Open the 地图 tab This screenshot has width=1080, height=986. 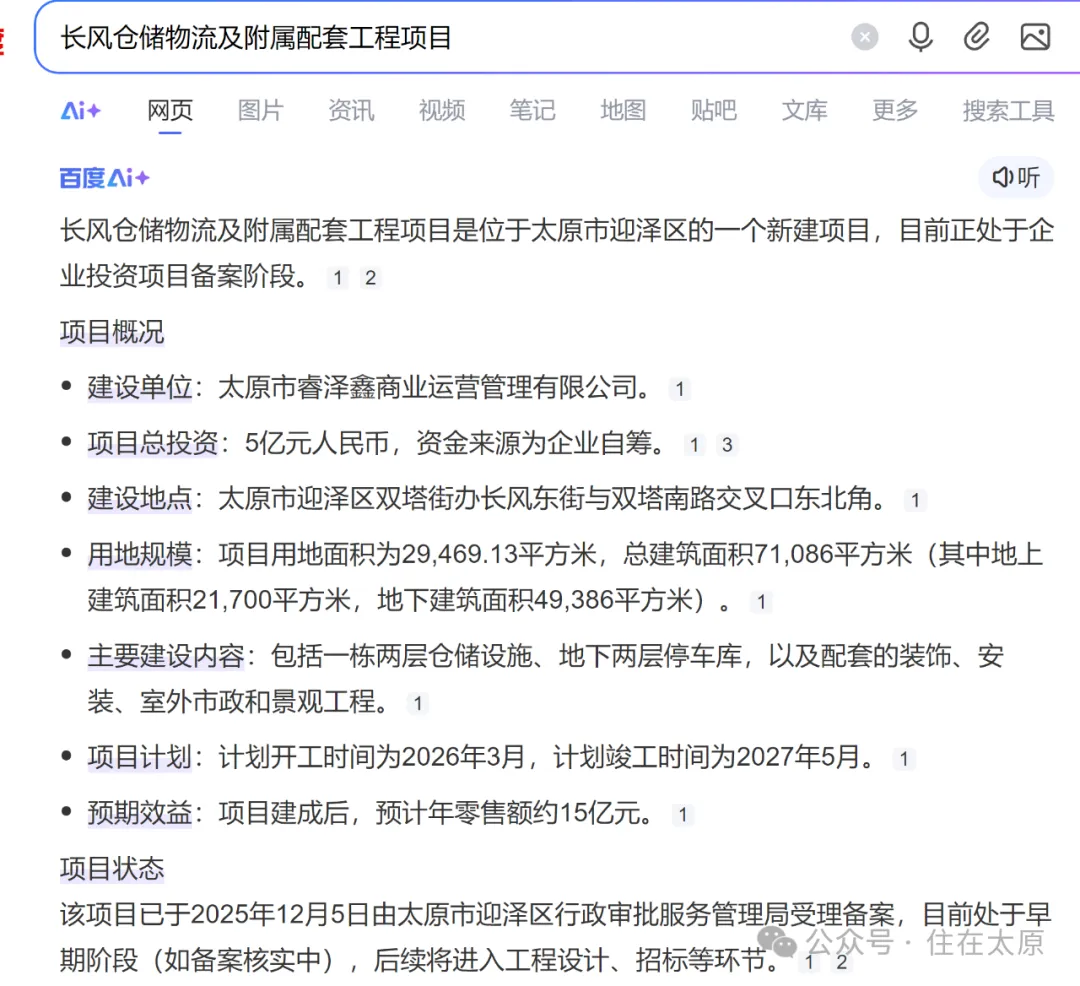[623, 111]
